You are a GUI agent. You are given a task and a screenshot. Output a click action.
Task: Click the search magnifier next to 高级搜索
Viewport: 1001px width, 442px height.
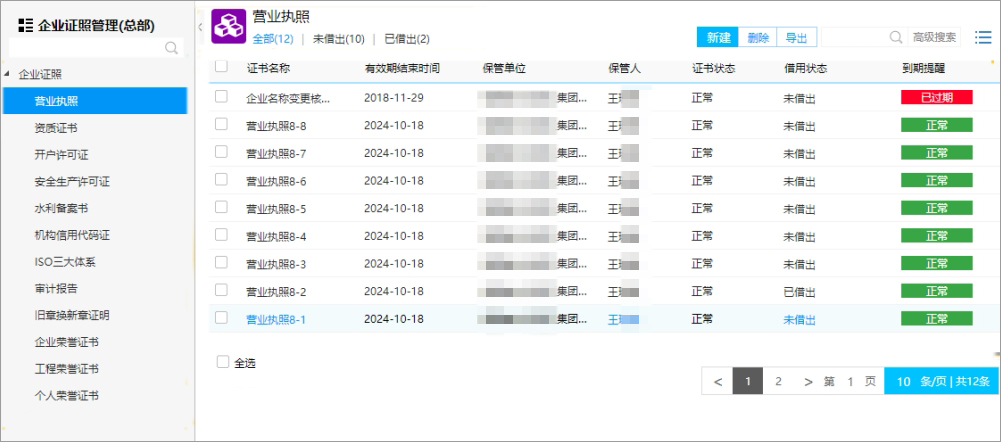[896, 38]
